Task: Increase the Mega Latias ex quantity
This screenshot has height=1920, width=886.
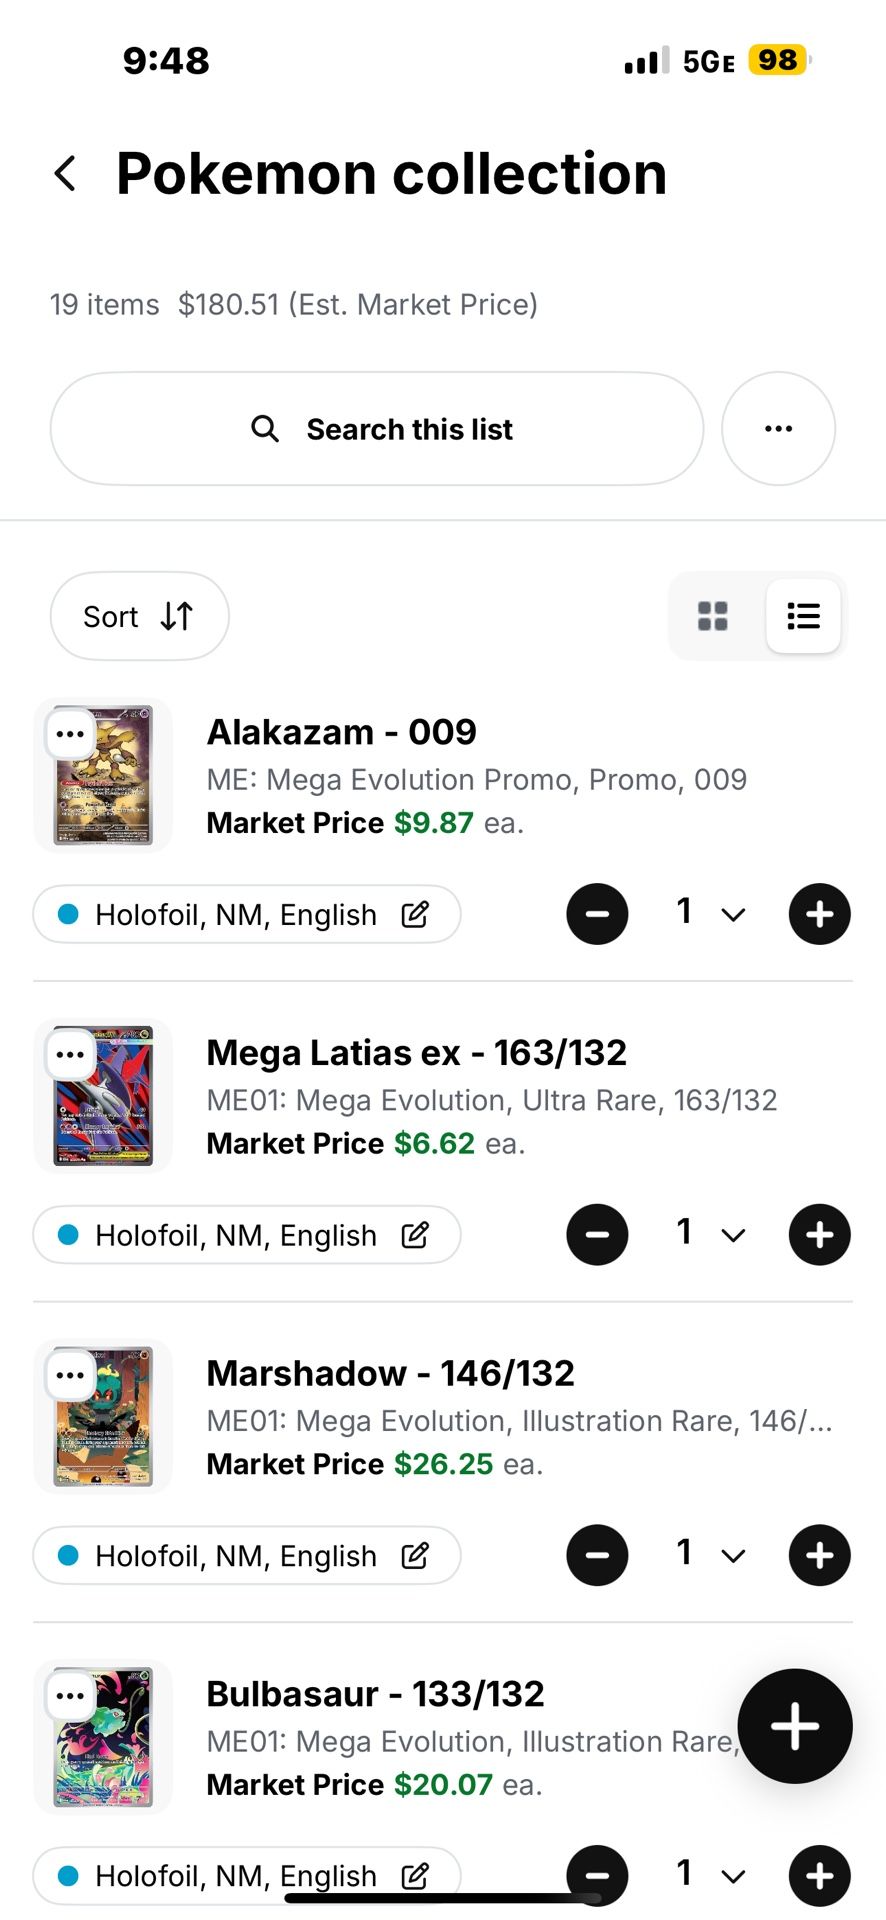Action: (x=819, y=1235)
